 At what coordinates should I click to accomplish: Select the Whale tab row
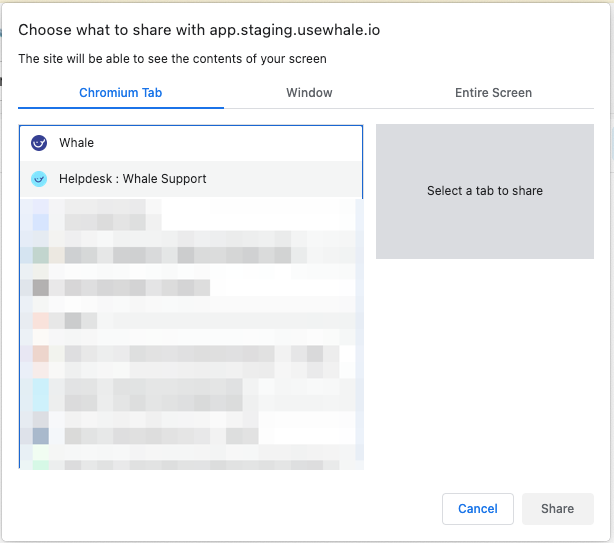[x=191, y=143]
